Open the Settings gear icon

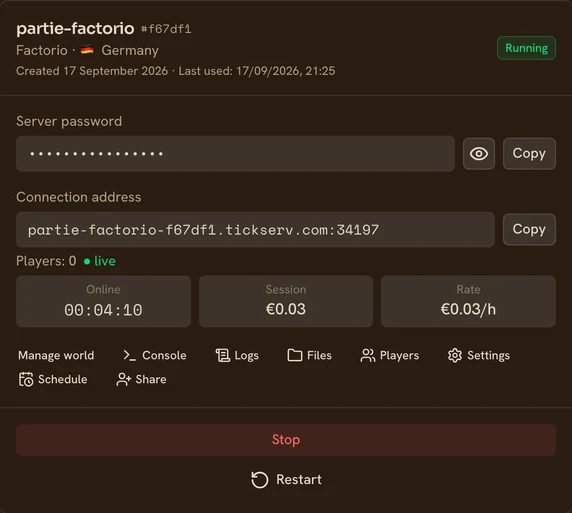pyautogui.click(x=455, y=355)
